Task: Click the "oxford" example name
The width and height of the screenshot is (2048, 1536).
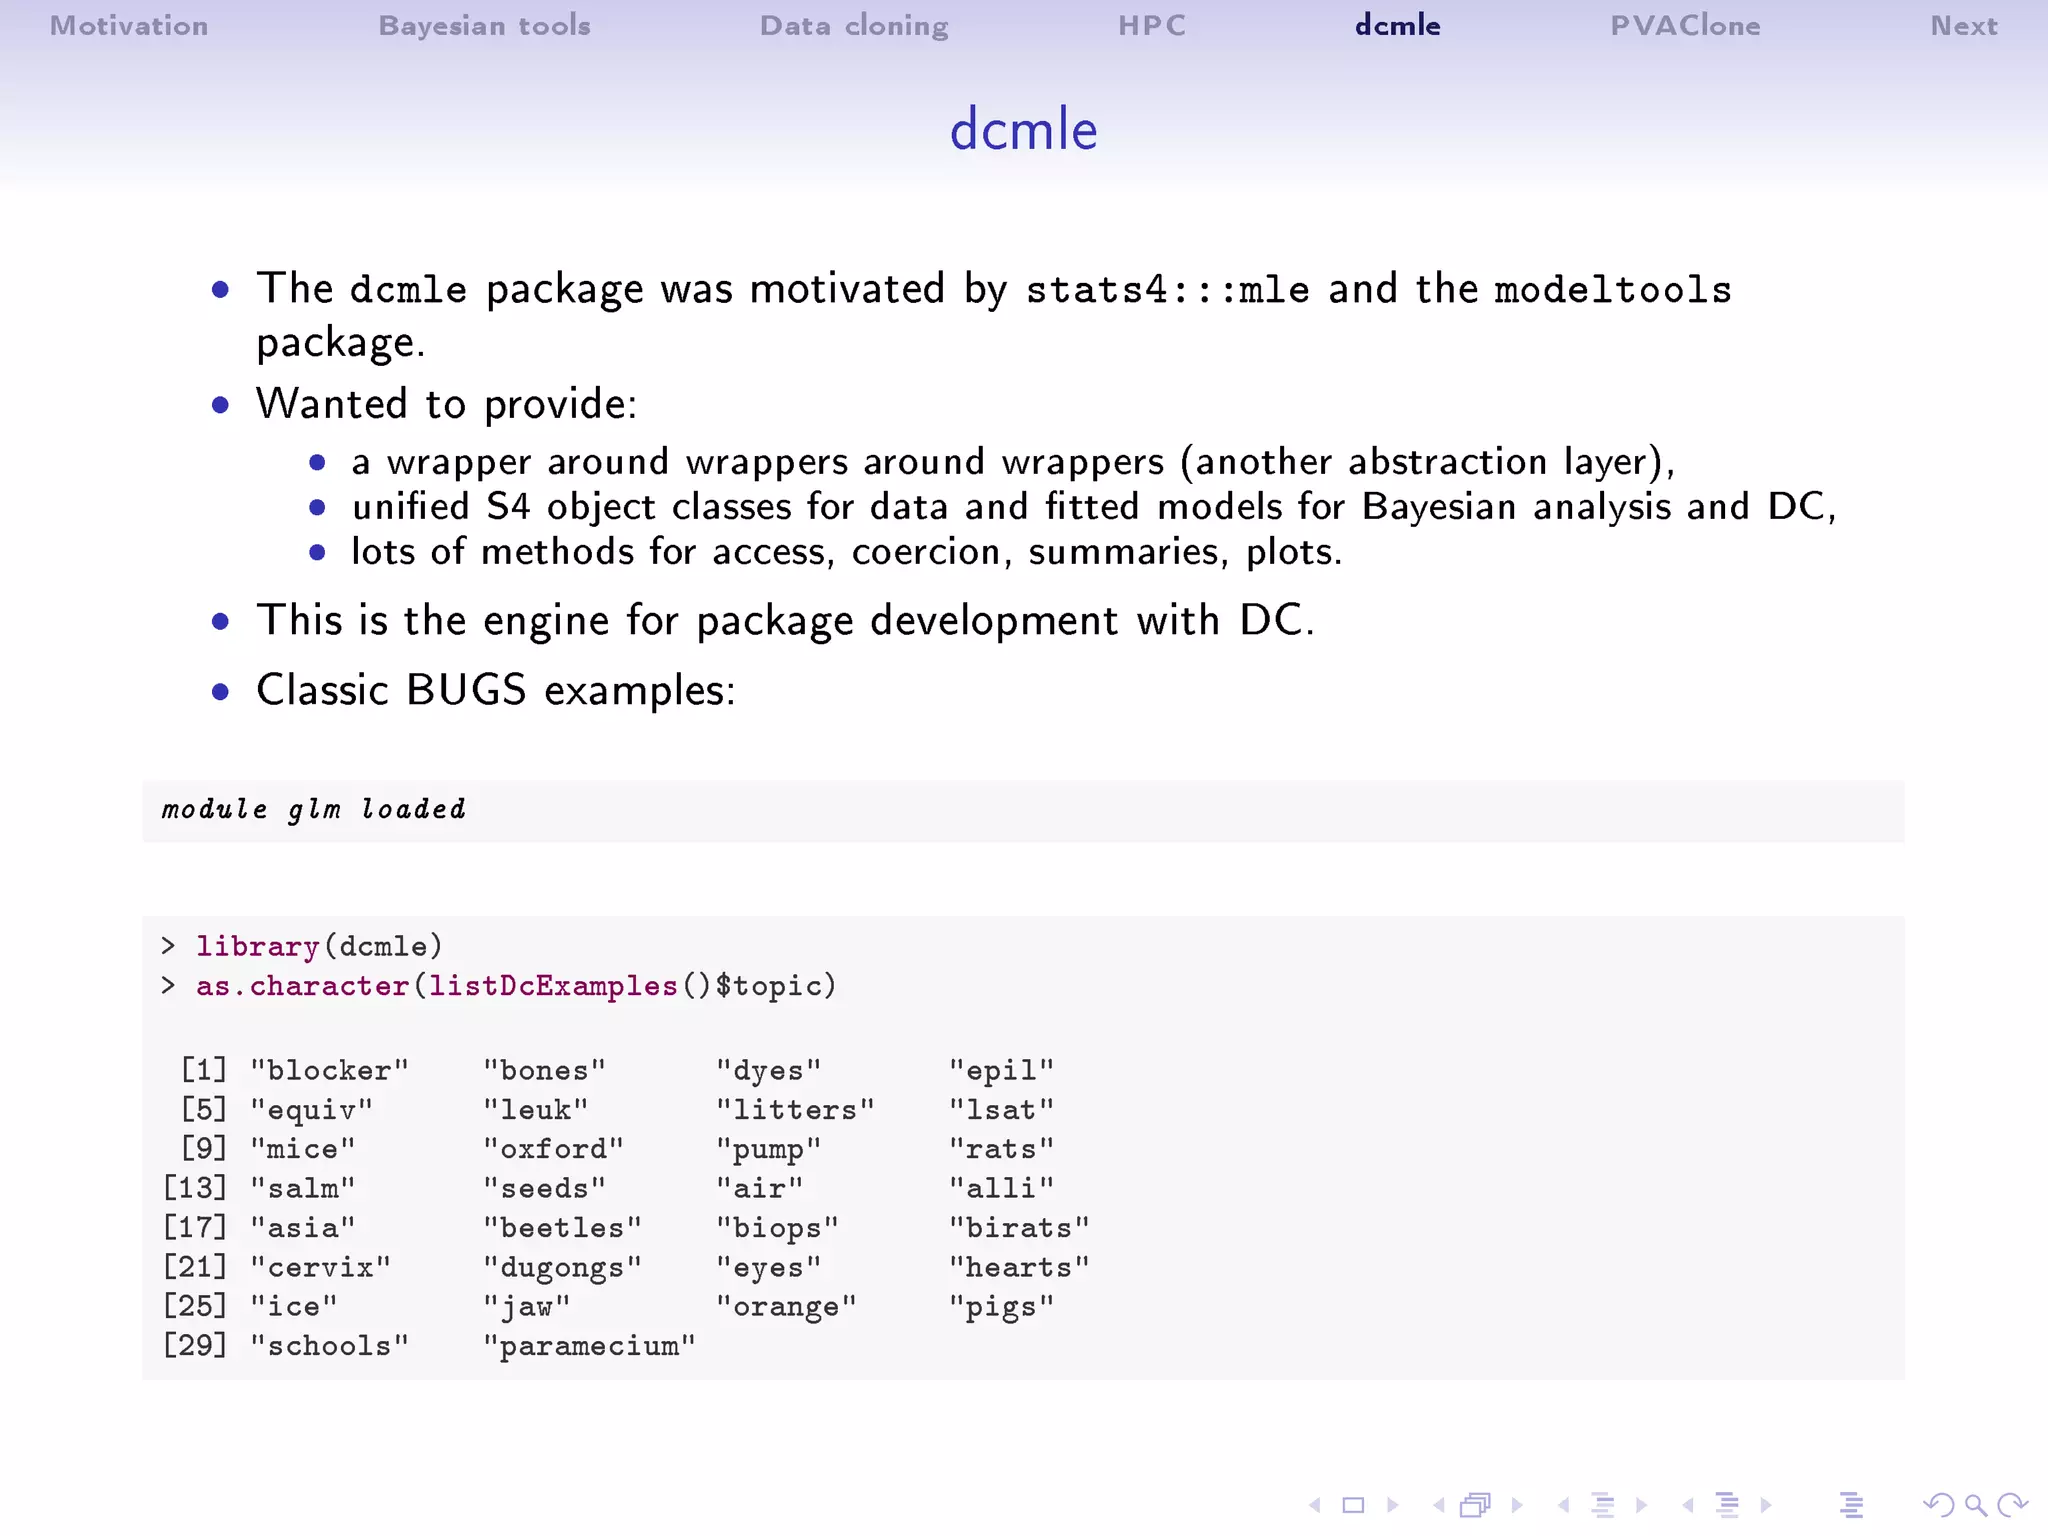Action: [554, 1149]
